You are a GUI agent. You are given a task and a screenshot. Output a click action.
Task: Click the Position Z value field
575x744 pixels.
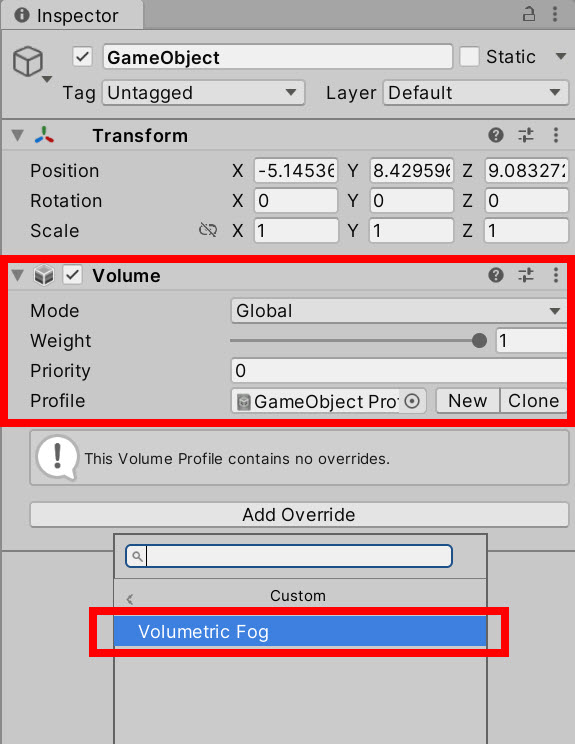526,170
